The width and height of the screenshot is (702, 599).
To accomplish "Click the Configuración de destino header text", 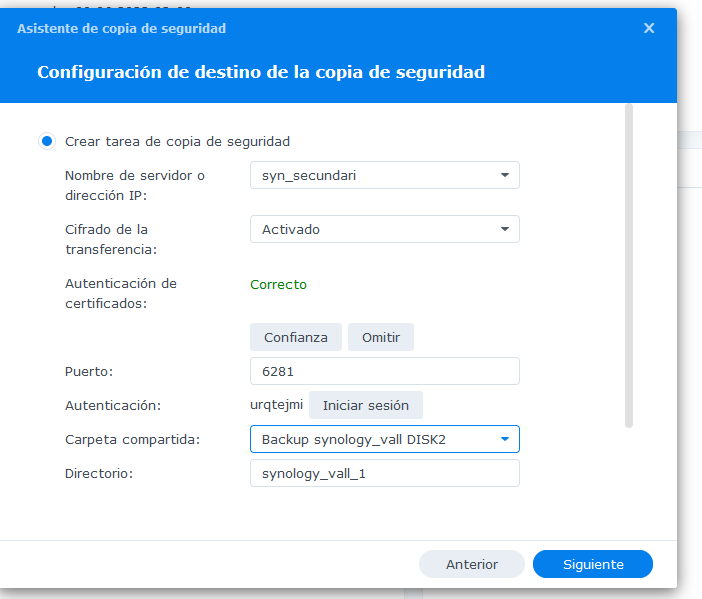I will pyautogui.click(x=260, y=72).
